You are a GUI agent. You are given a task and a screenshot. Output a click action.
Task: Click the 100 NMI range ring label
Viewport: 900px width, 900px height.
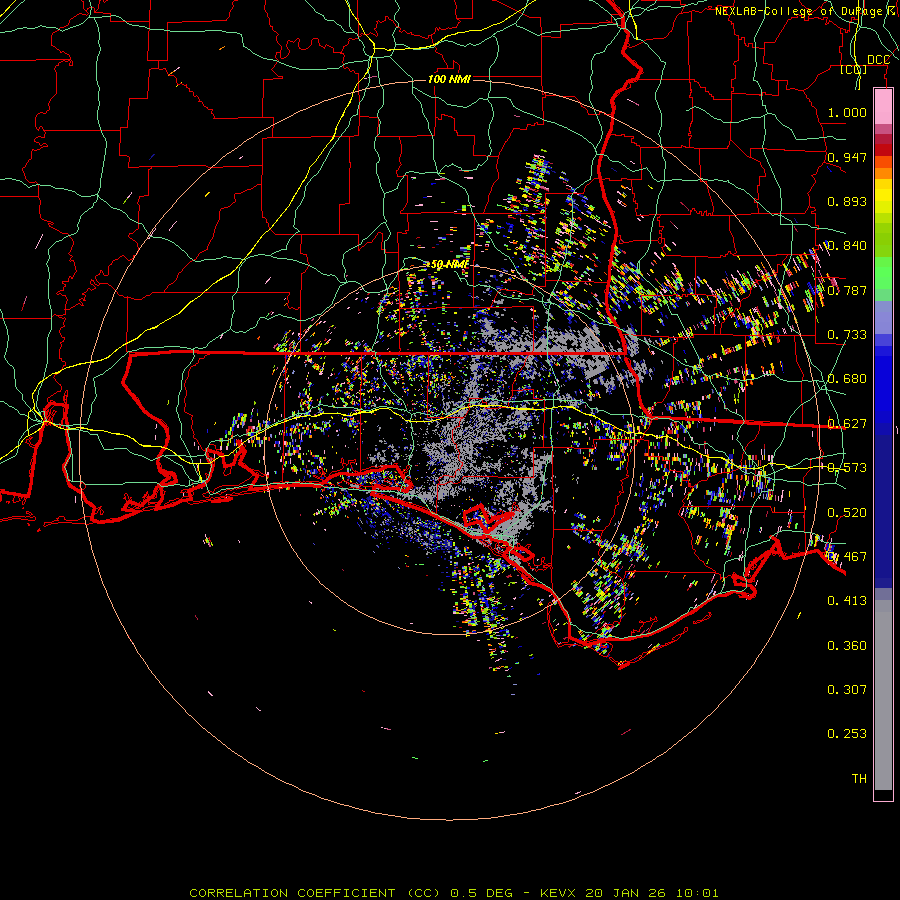click(x=449, y=79)
